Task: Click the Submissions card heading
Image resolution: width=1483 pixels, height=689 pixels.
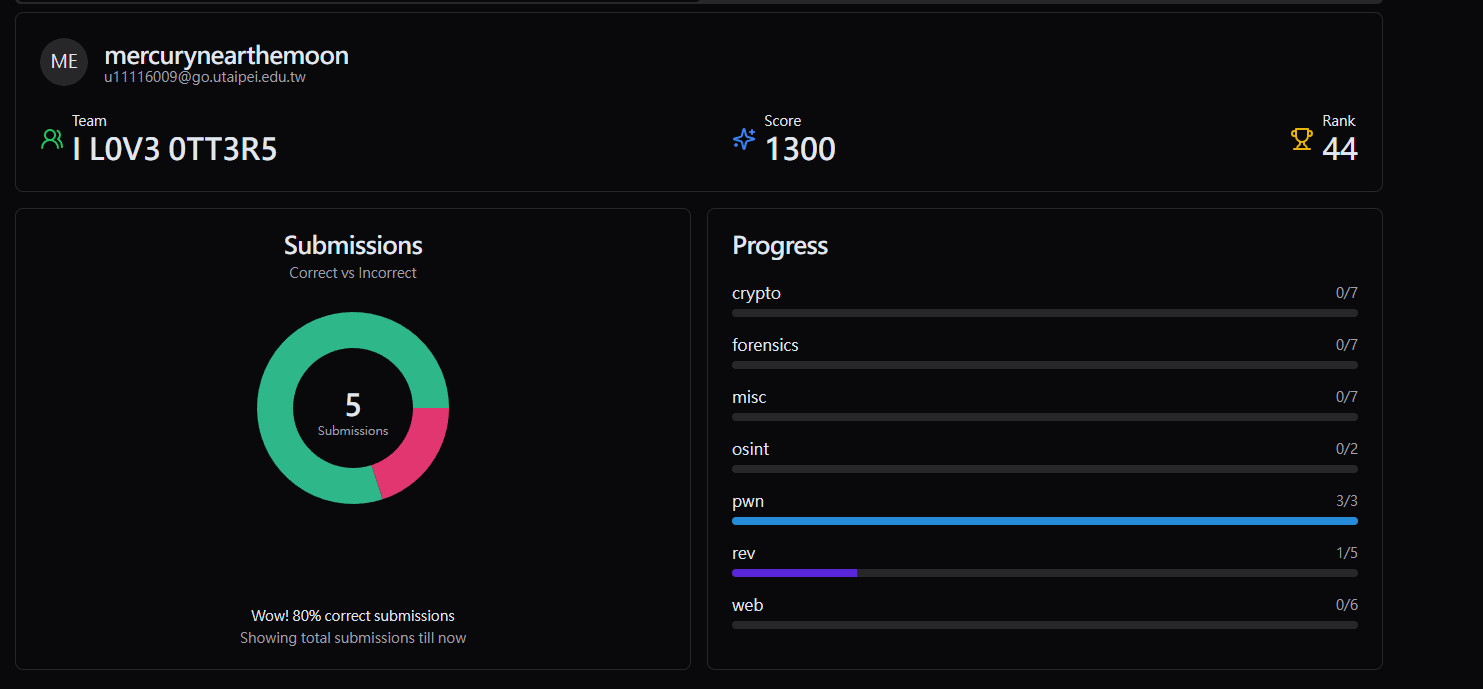Action: 353,245
